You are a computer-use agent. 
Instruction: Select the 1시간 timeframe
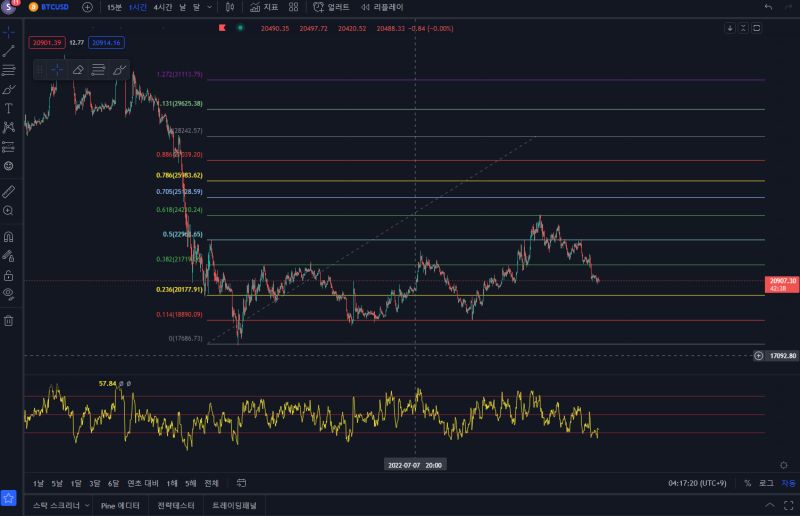pos(137,7)
